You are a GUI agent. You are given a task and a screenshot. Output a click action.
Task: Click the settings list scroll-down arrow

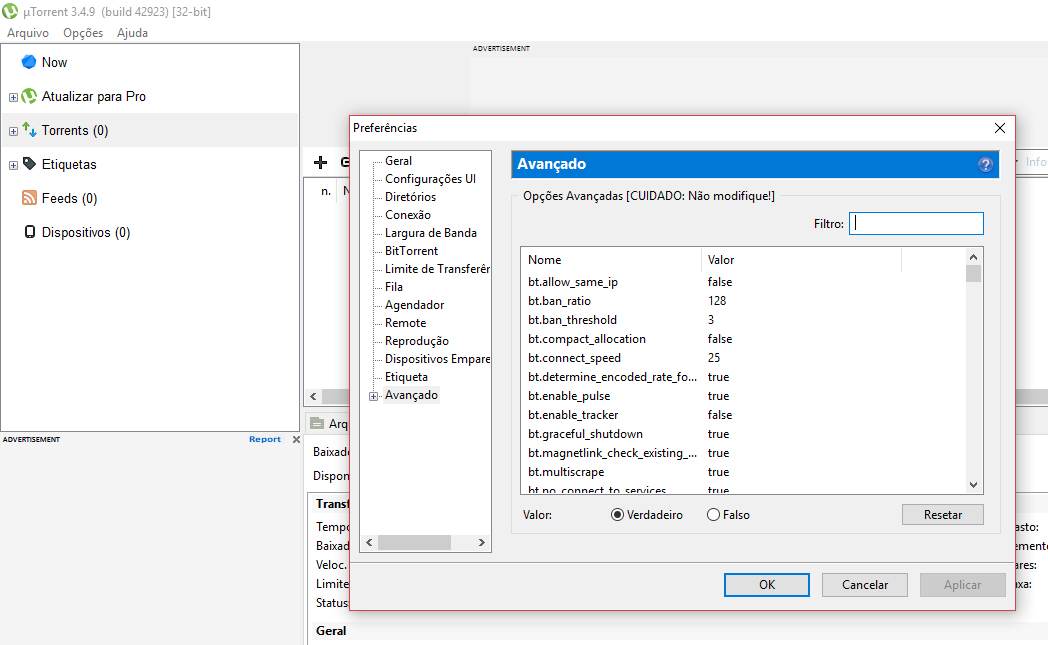(x=973, y=485)
